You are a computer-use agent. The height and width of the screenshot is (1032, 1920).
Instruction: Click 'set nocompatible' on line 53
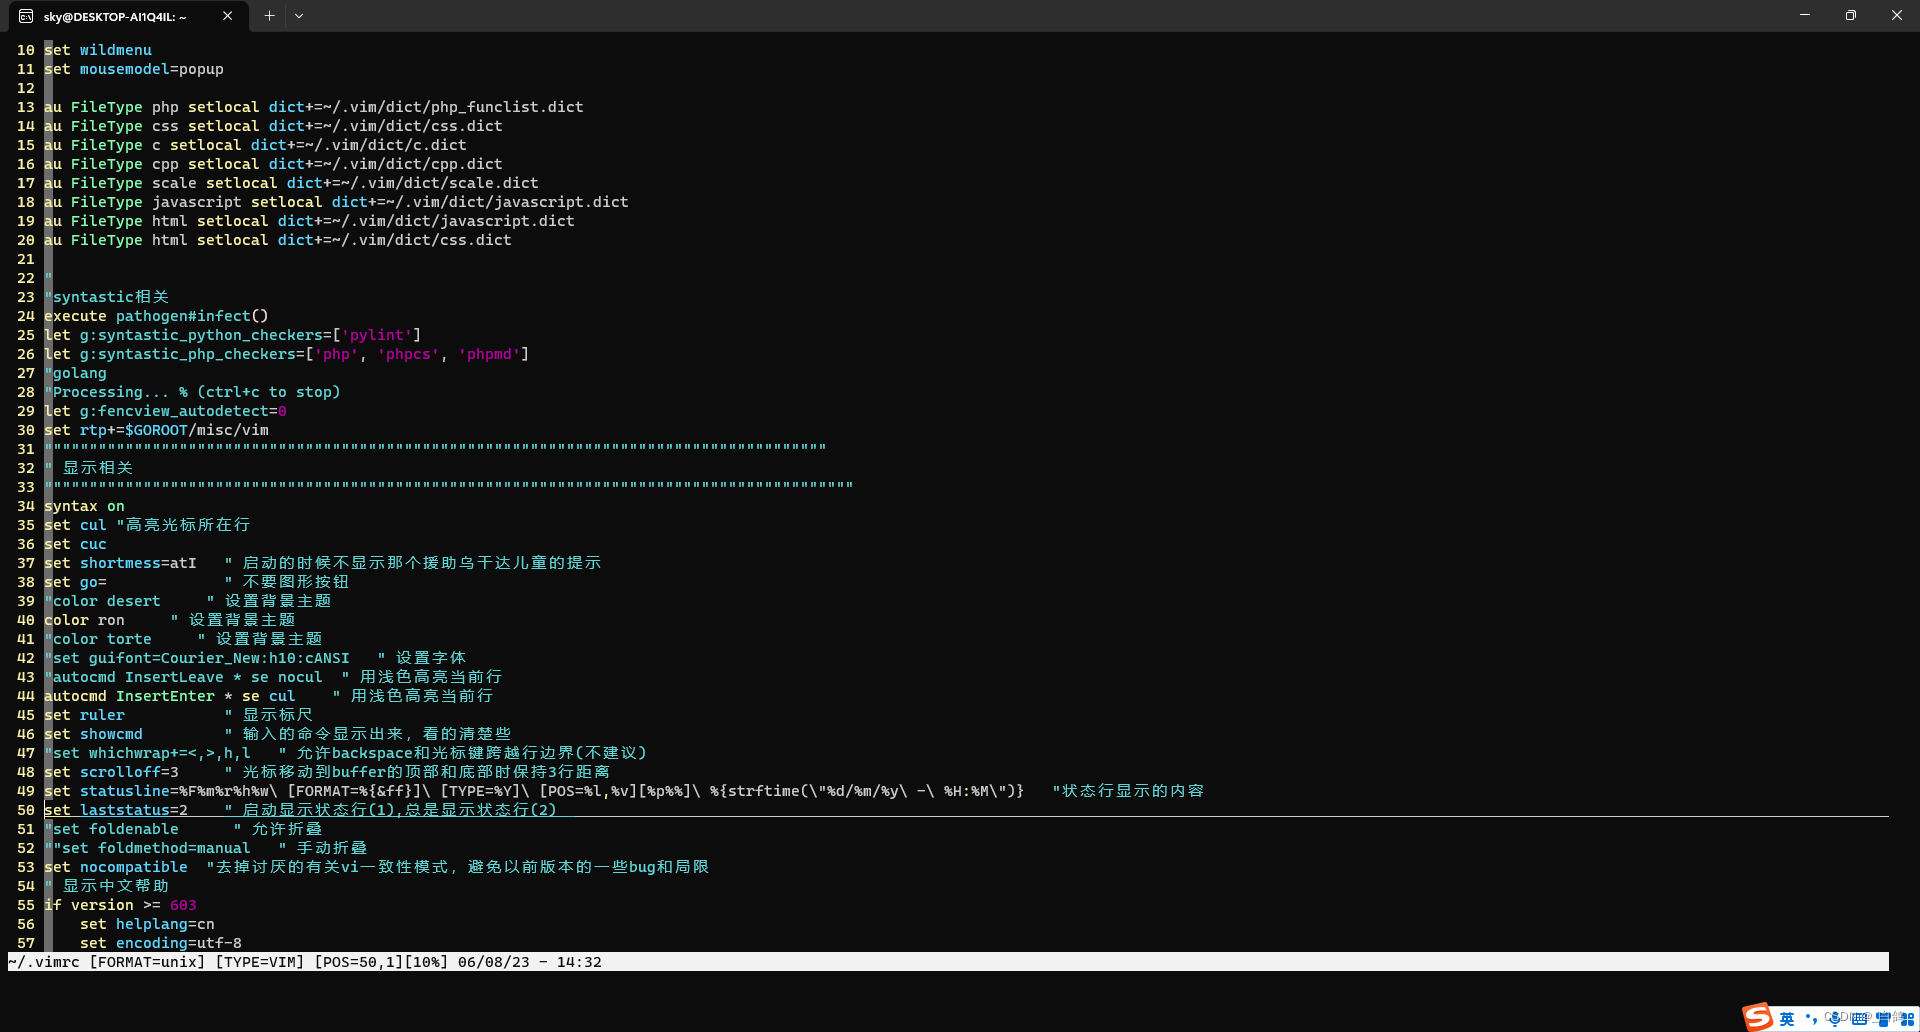[116, 867]
